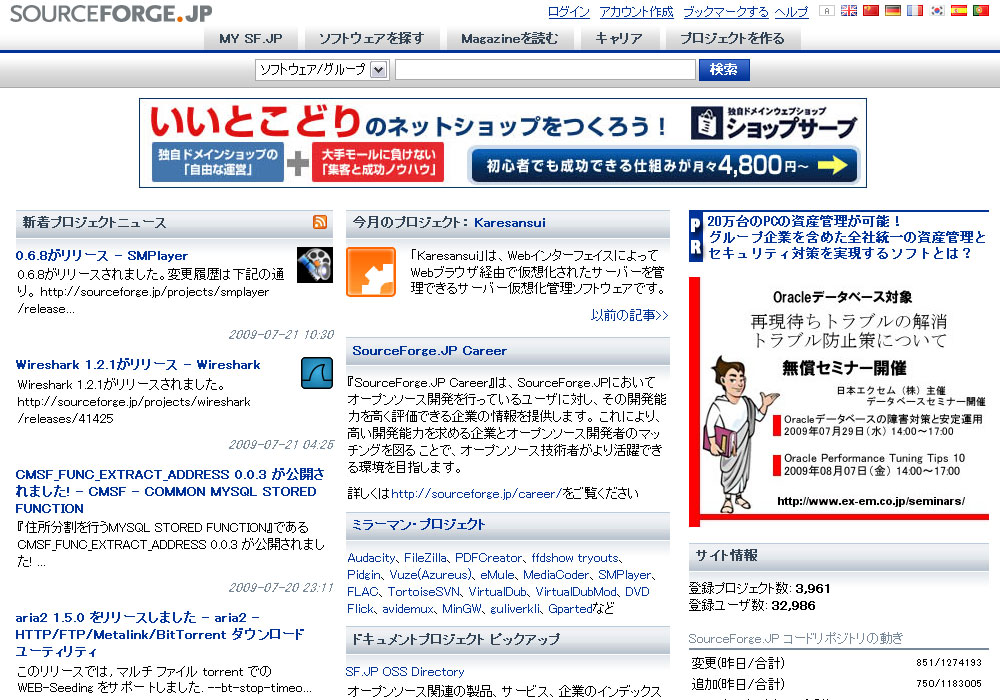
Task: Pick the French flag language icon
Action: pos(915,11)
